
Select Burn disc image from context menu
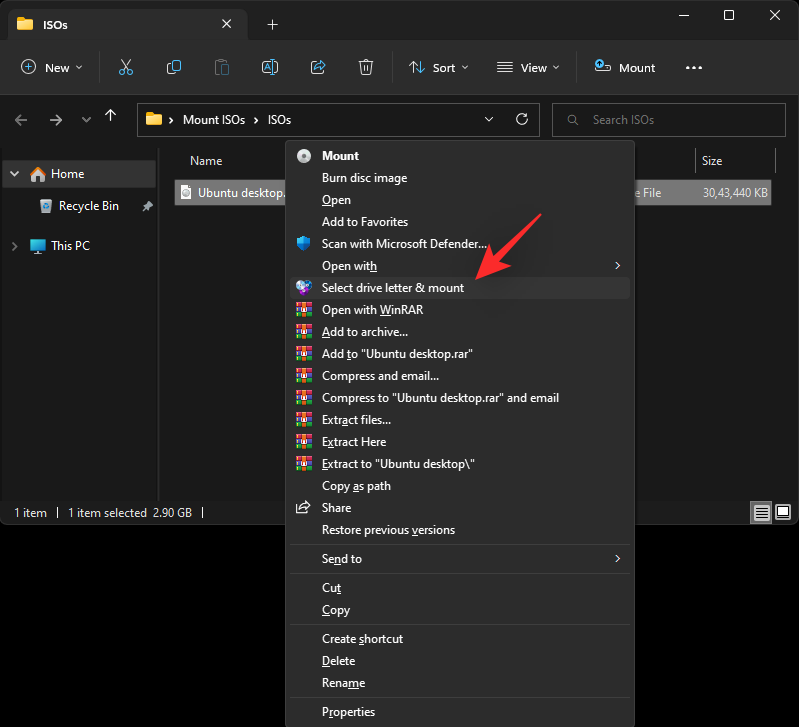(364, 178)
